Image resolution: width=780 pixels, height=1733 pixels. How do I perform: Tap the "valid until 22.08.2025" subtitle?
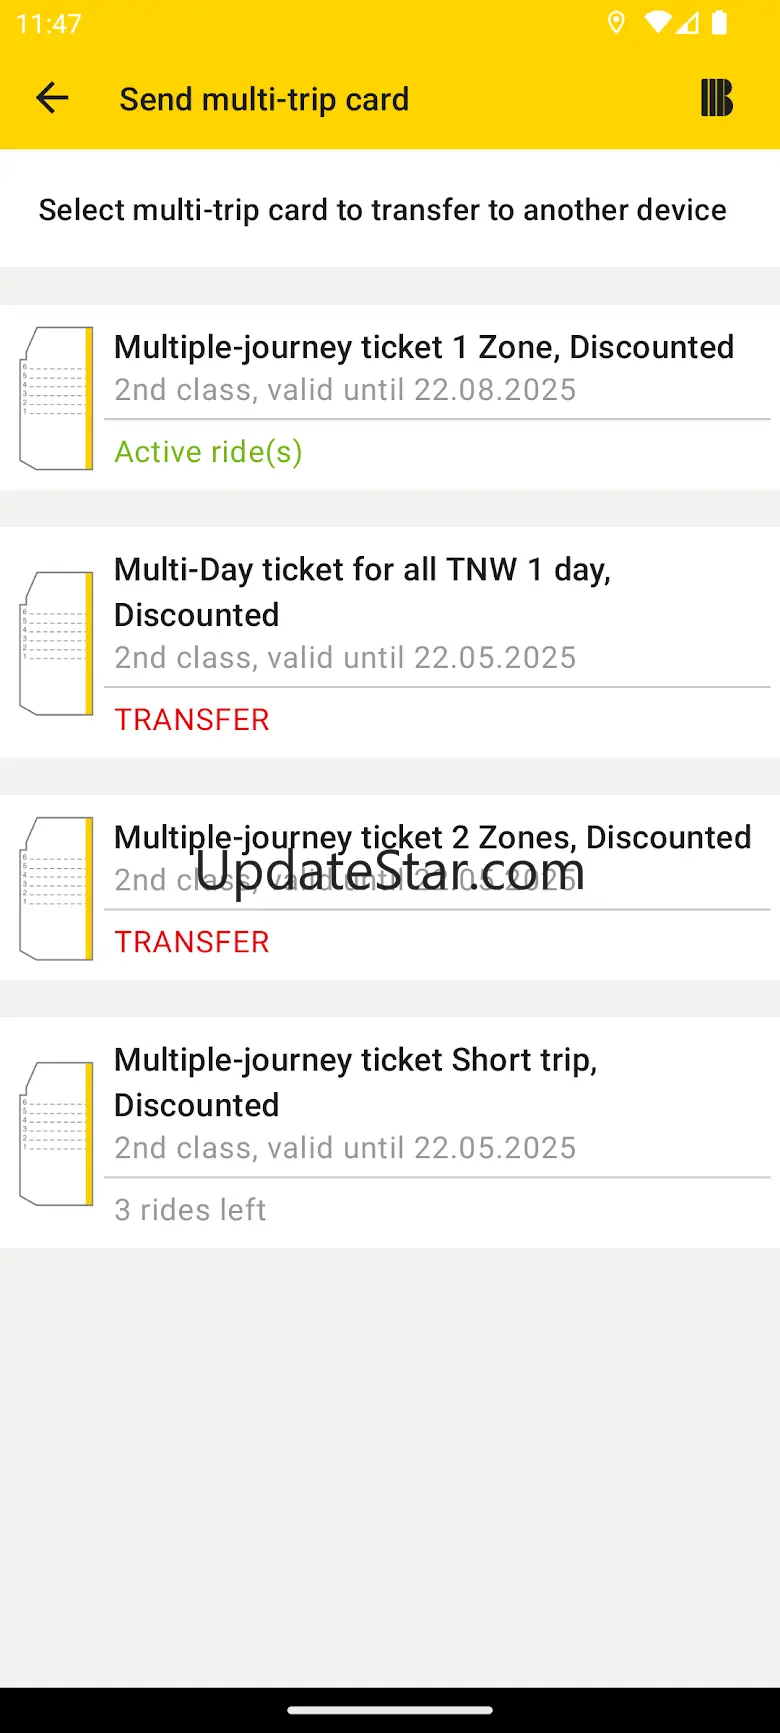345,389
